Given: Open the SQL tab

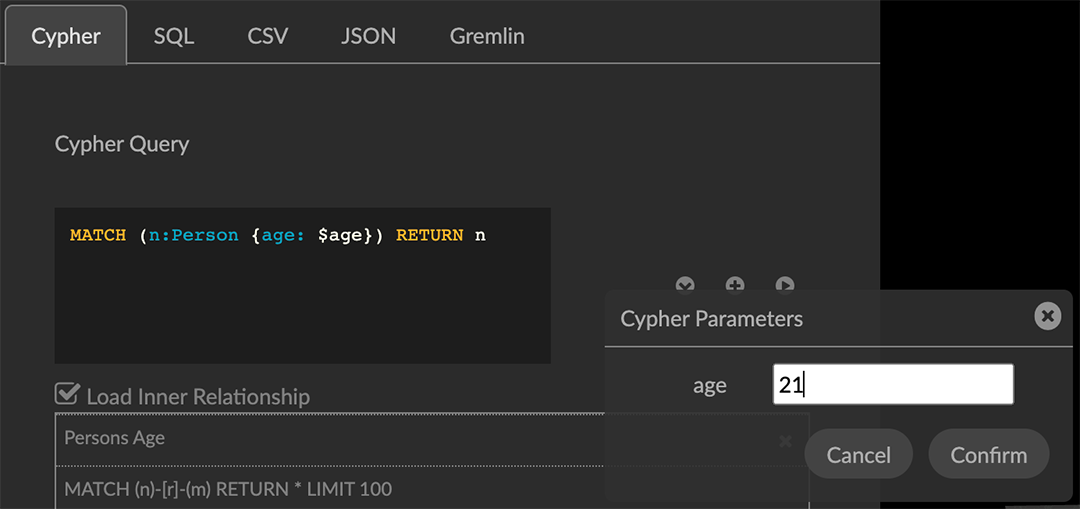Looking at the screenshot, I should 174,37.
